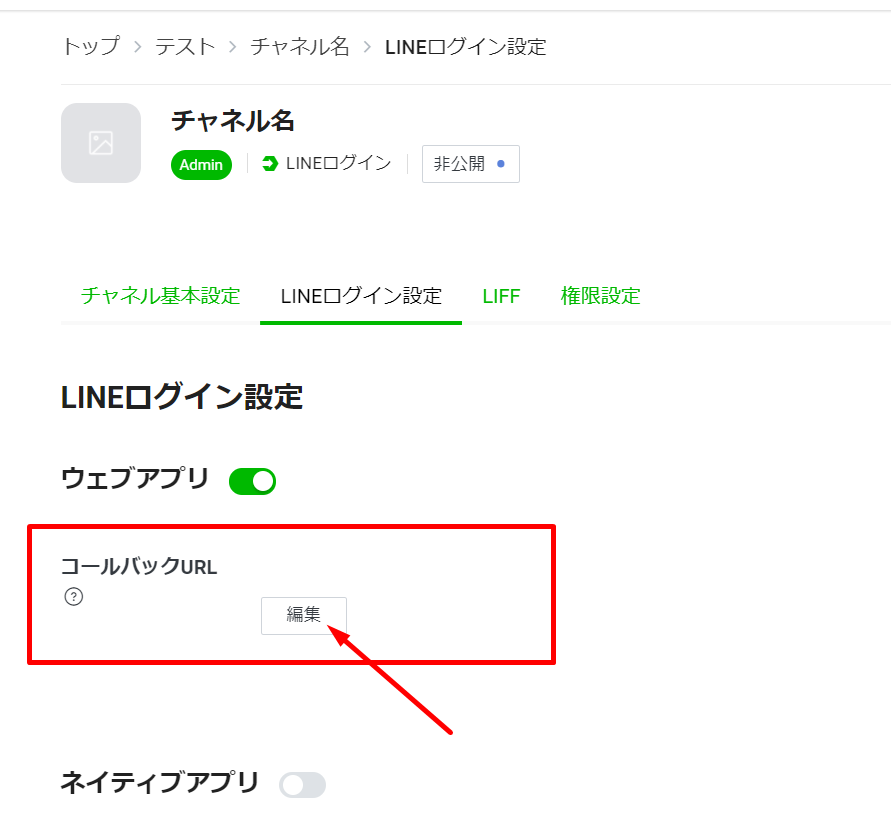Click LINEログイン設定 breadcrumb item
The height and width of the screenshot is (840, 891).
coord(465,47)
